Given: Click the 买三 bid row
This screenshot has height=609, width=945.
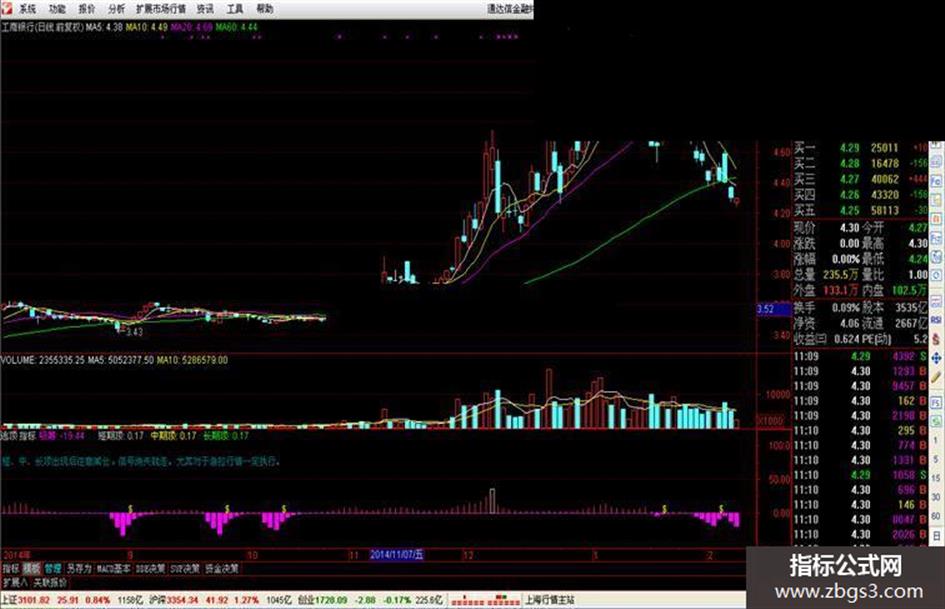Looking at the screenshot, I should pyautogui.click(x=859, y=179).
